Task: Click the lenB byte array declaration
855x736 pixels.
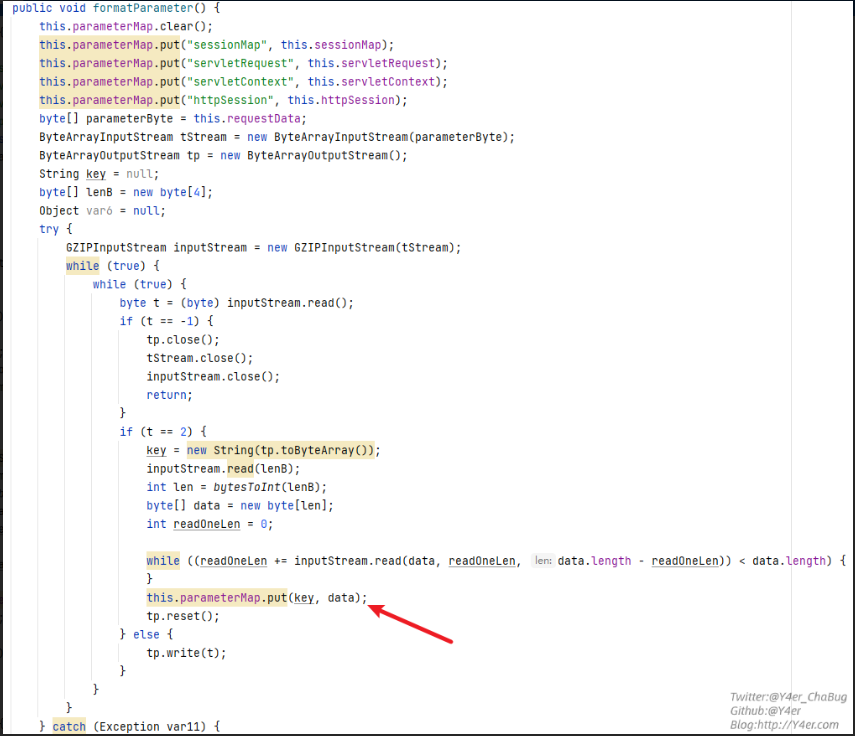Action: [126, 192]
